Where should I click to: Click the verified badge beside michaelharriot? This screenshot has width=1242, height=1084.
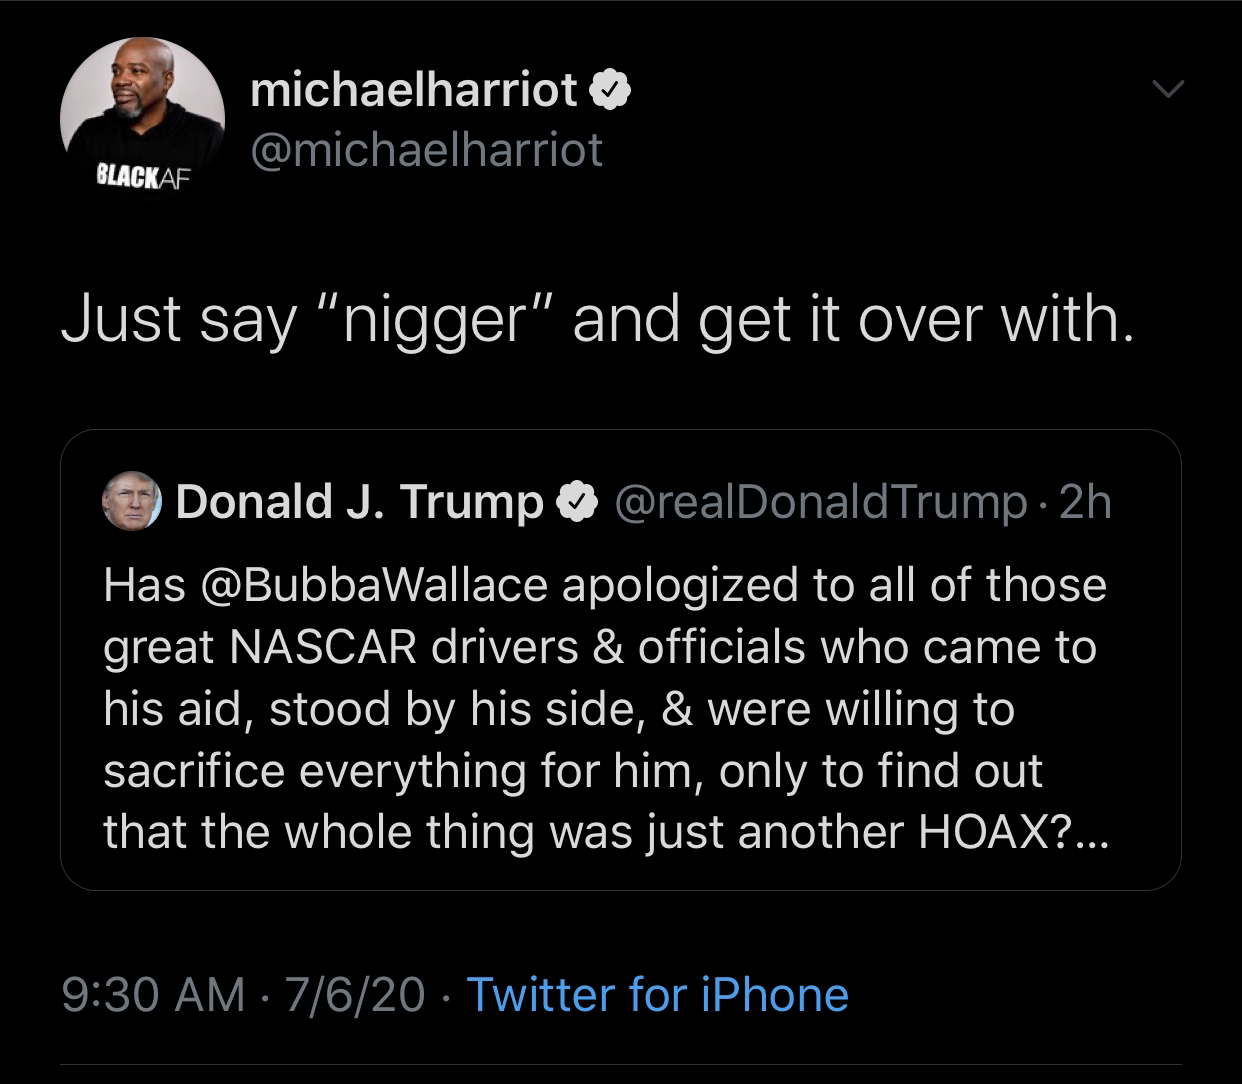(609, 92)
